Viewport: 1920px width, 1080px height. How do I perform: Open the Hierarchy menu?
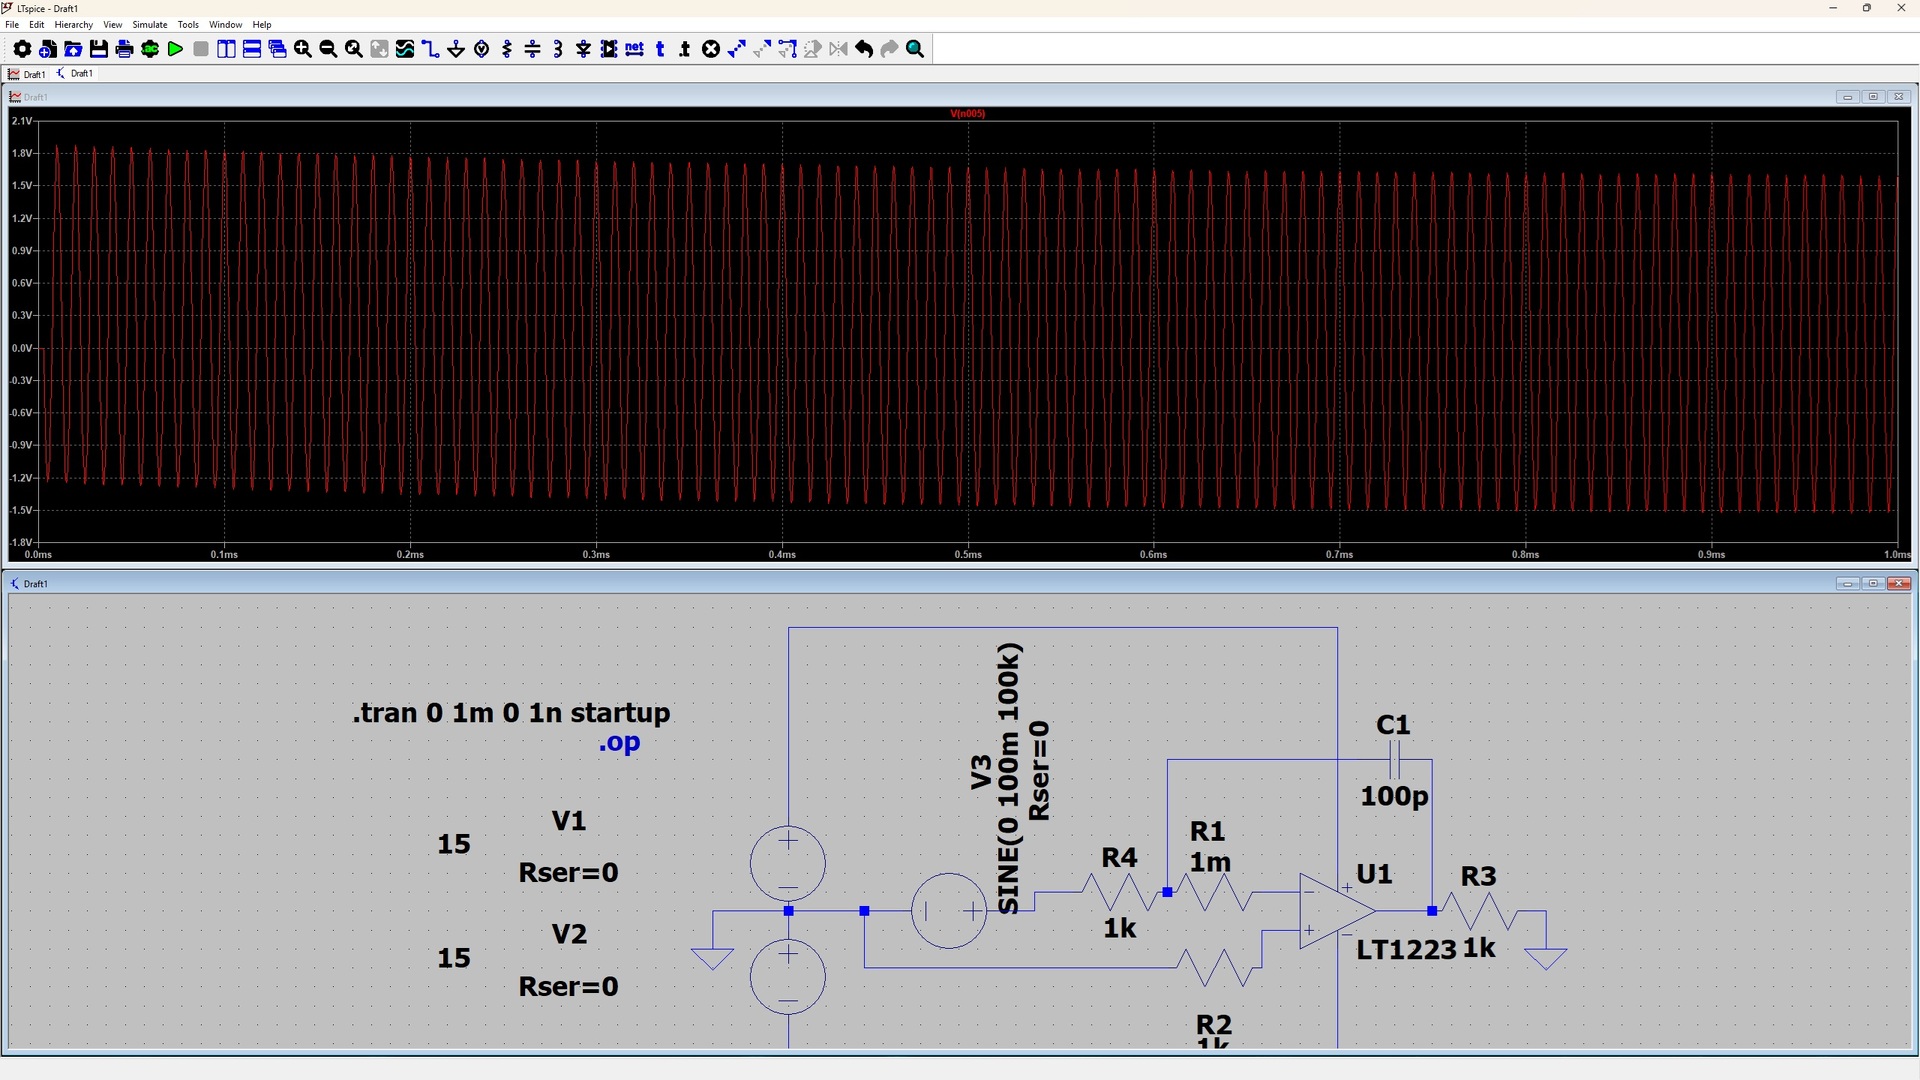point(73,24)
